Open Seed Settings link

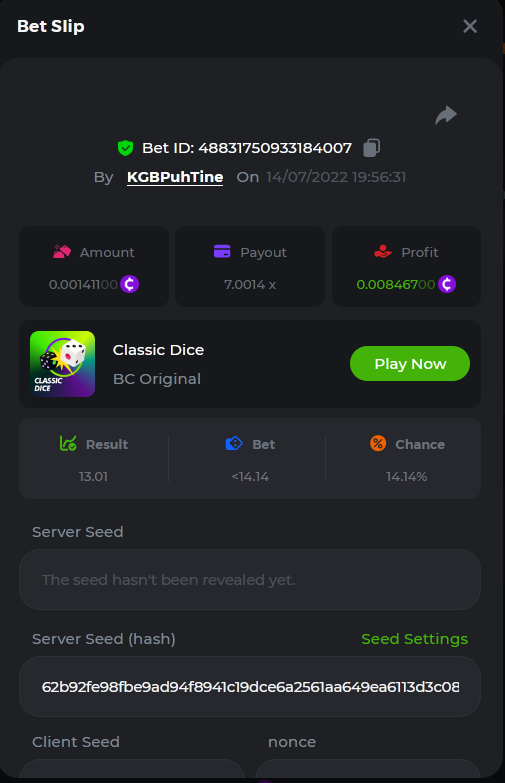[415, 639]
